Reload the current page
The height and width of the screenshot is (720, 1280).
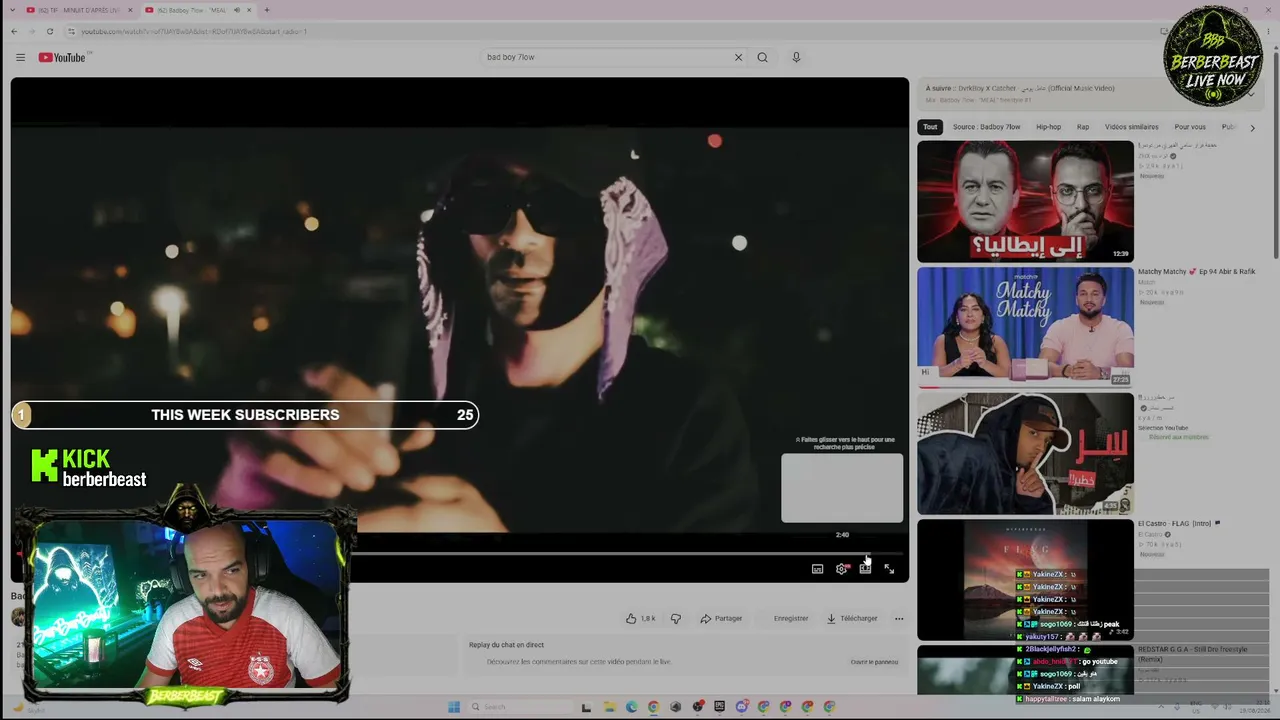[x=49, y=31]
